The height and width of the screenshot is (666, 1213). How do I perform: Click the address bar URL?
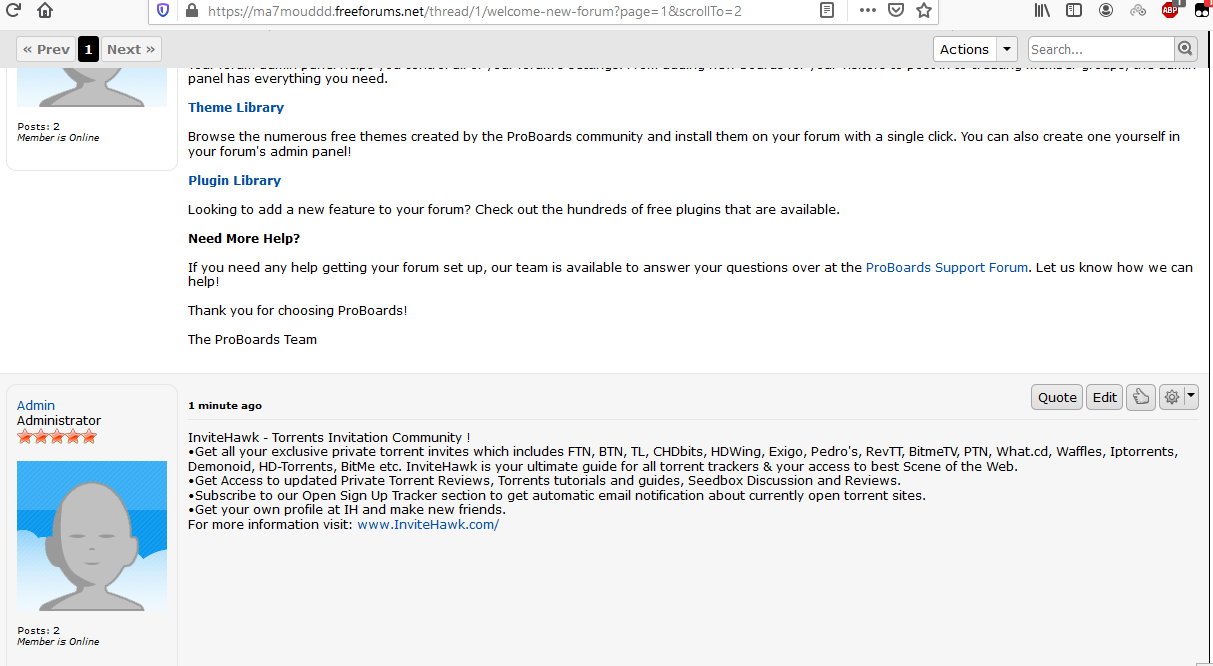[x=474, y=11]
